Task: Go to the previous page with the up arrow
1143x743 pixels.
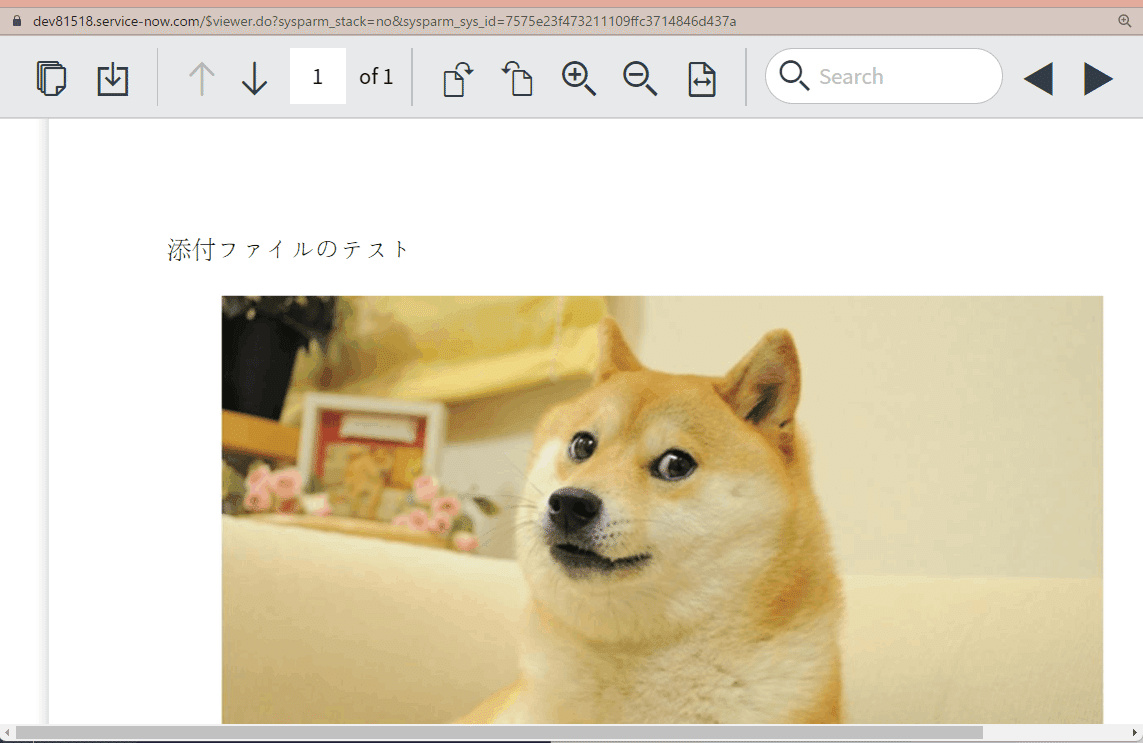Action: pyautogui.click(x=201, y=78)
